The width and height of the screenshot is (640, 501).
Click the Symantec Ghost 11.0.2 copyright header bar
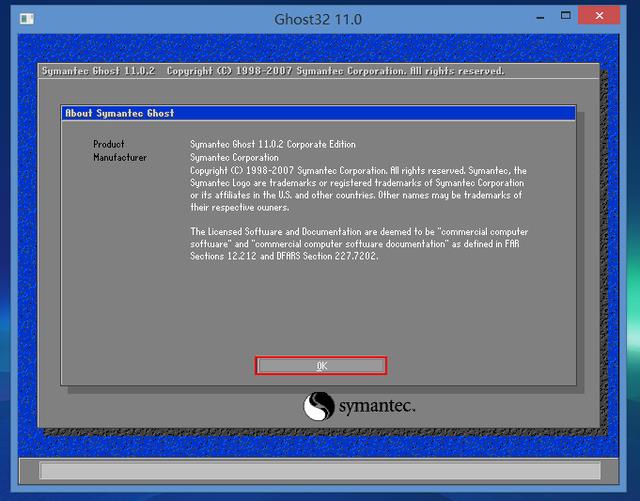click(x=318, y=71)
